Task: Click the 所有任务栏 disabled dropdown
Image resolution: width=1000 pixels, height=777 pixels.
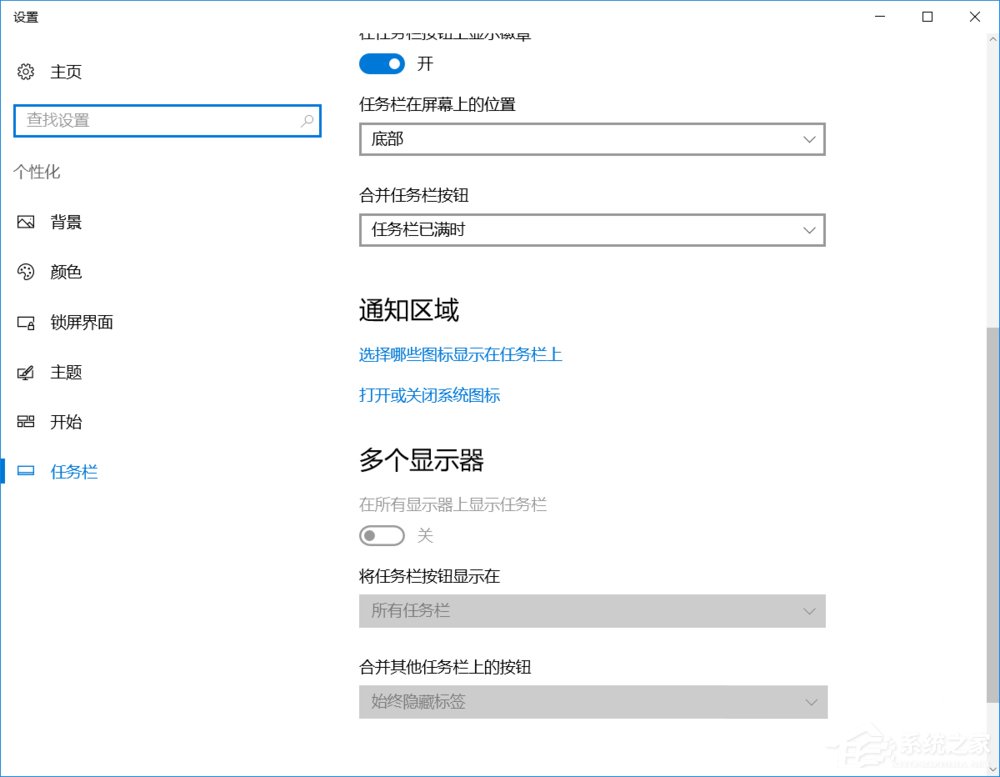Action: tap(592, 610)
